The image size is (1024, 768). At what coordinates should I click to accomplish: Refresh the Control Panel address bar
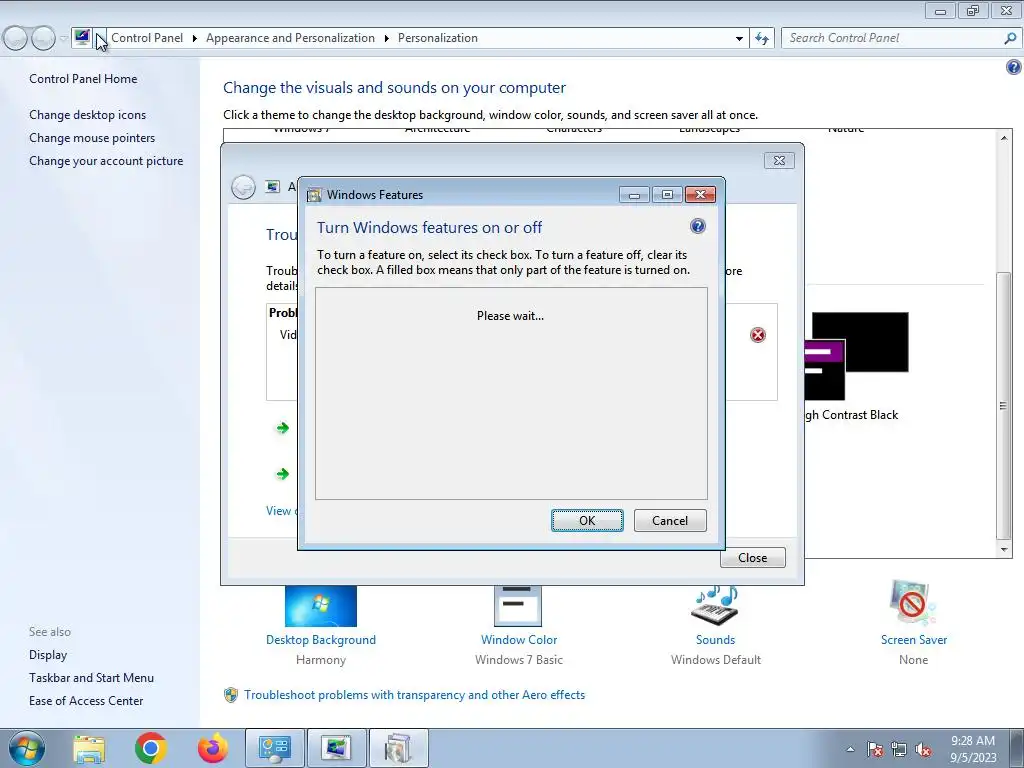761,38
